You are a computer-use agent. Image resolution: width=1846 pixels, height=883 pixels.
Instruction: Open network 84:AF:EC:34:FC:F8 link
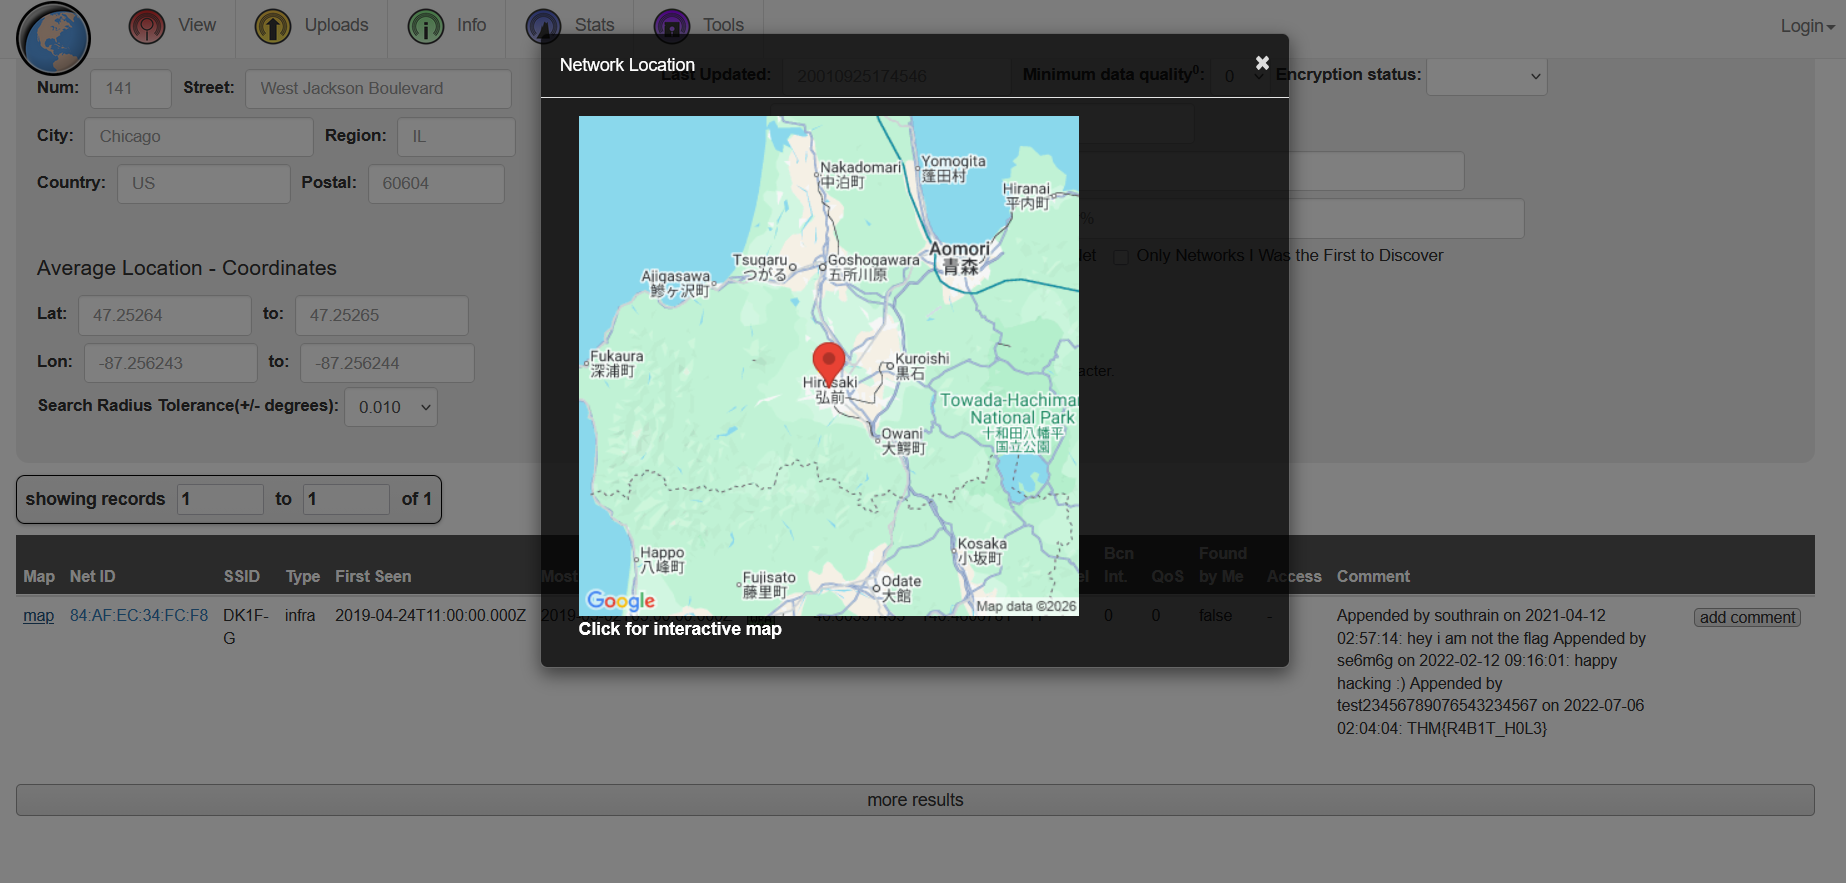coord(139,616)
